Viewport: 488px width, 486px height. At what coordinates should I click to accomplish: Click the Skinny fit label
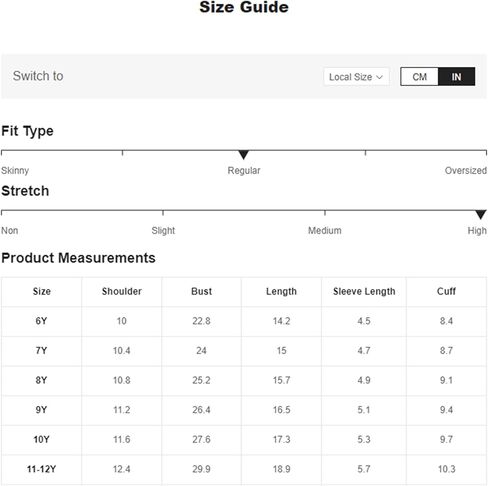point(15,170)
